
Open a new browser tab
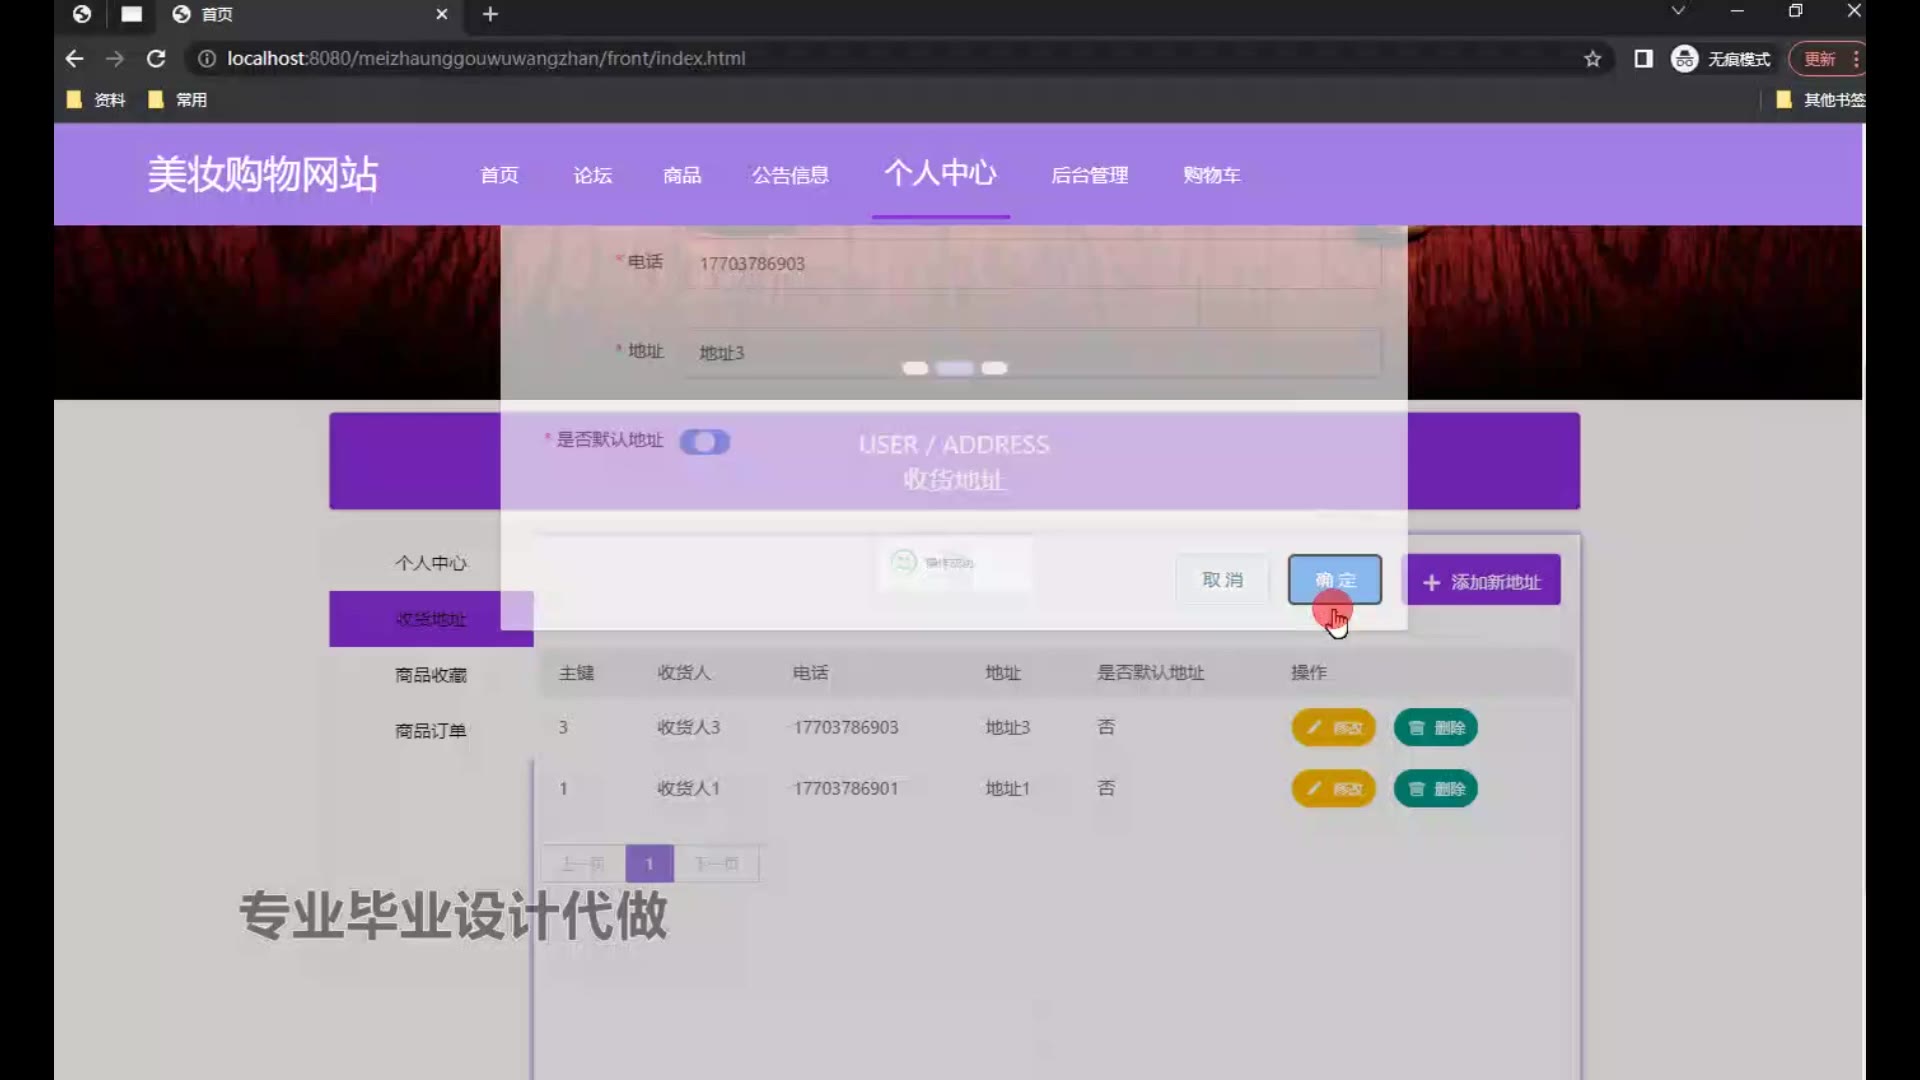[490, 14]
